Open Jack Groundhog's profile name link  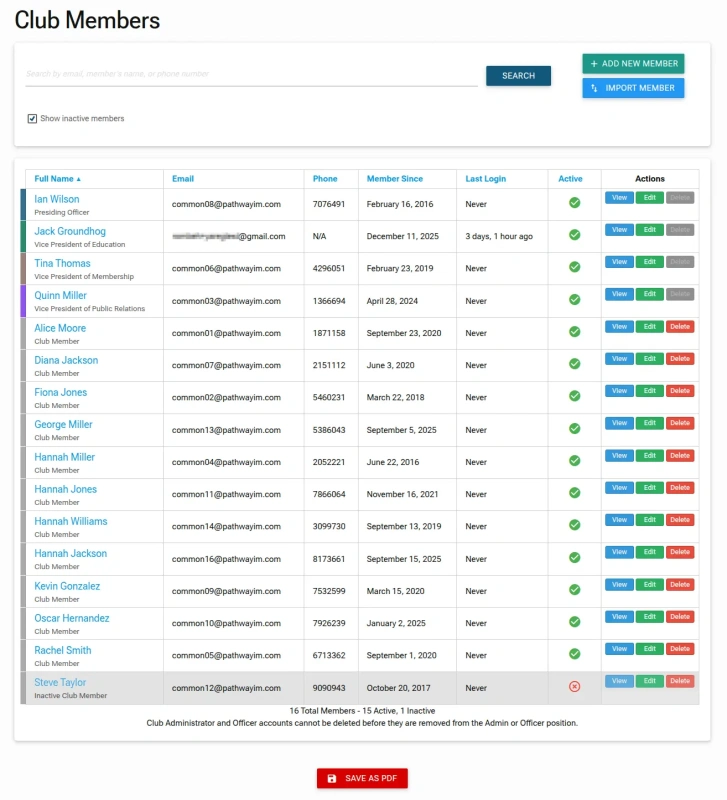pos(70,232)
